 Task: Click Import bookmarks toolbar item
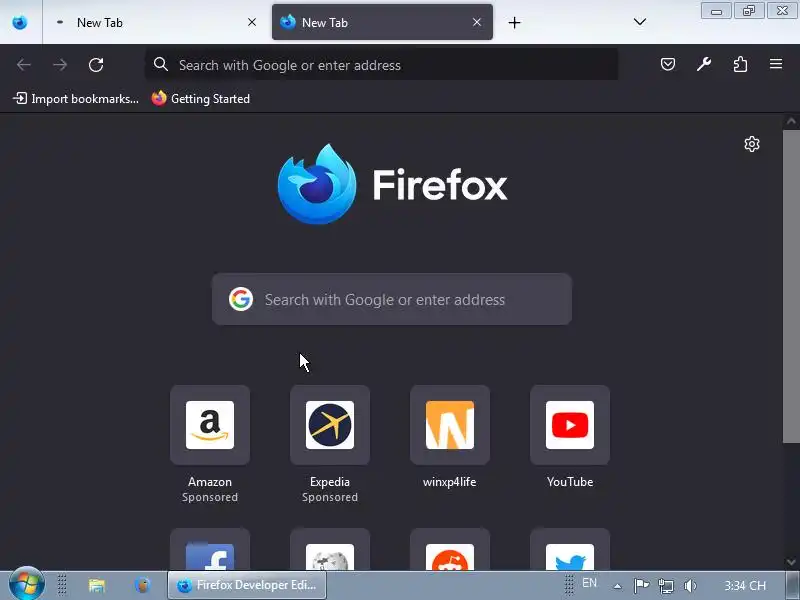(x=76, y=98)
